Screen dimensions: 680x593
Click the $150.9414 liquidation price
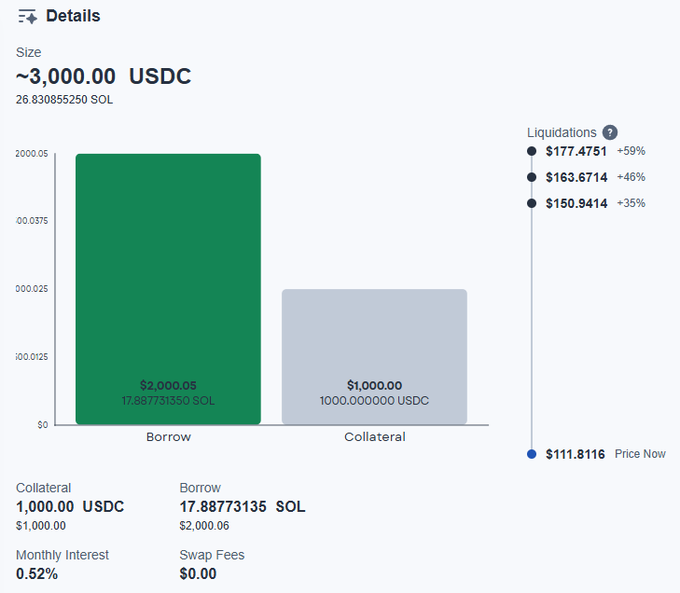pyautogui.click(x=576, y=203)
